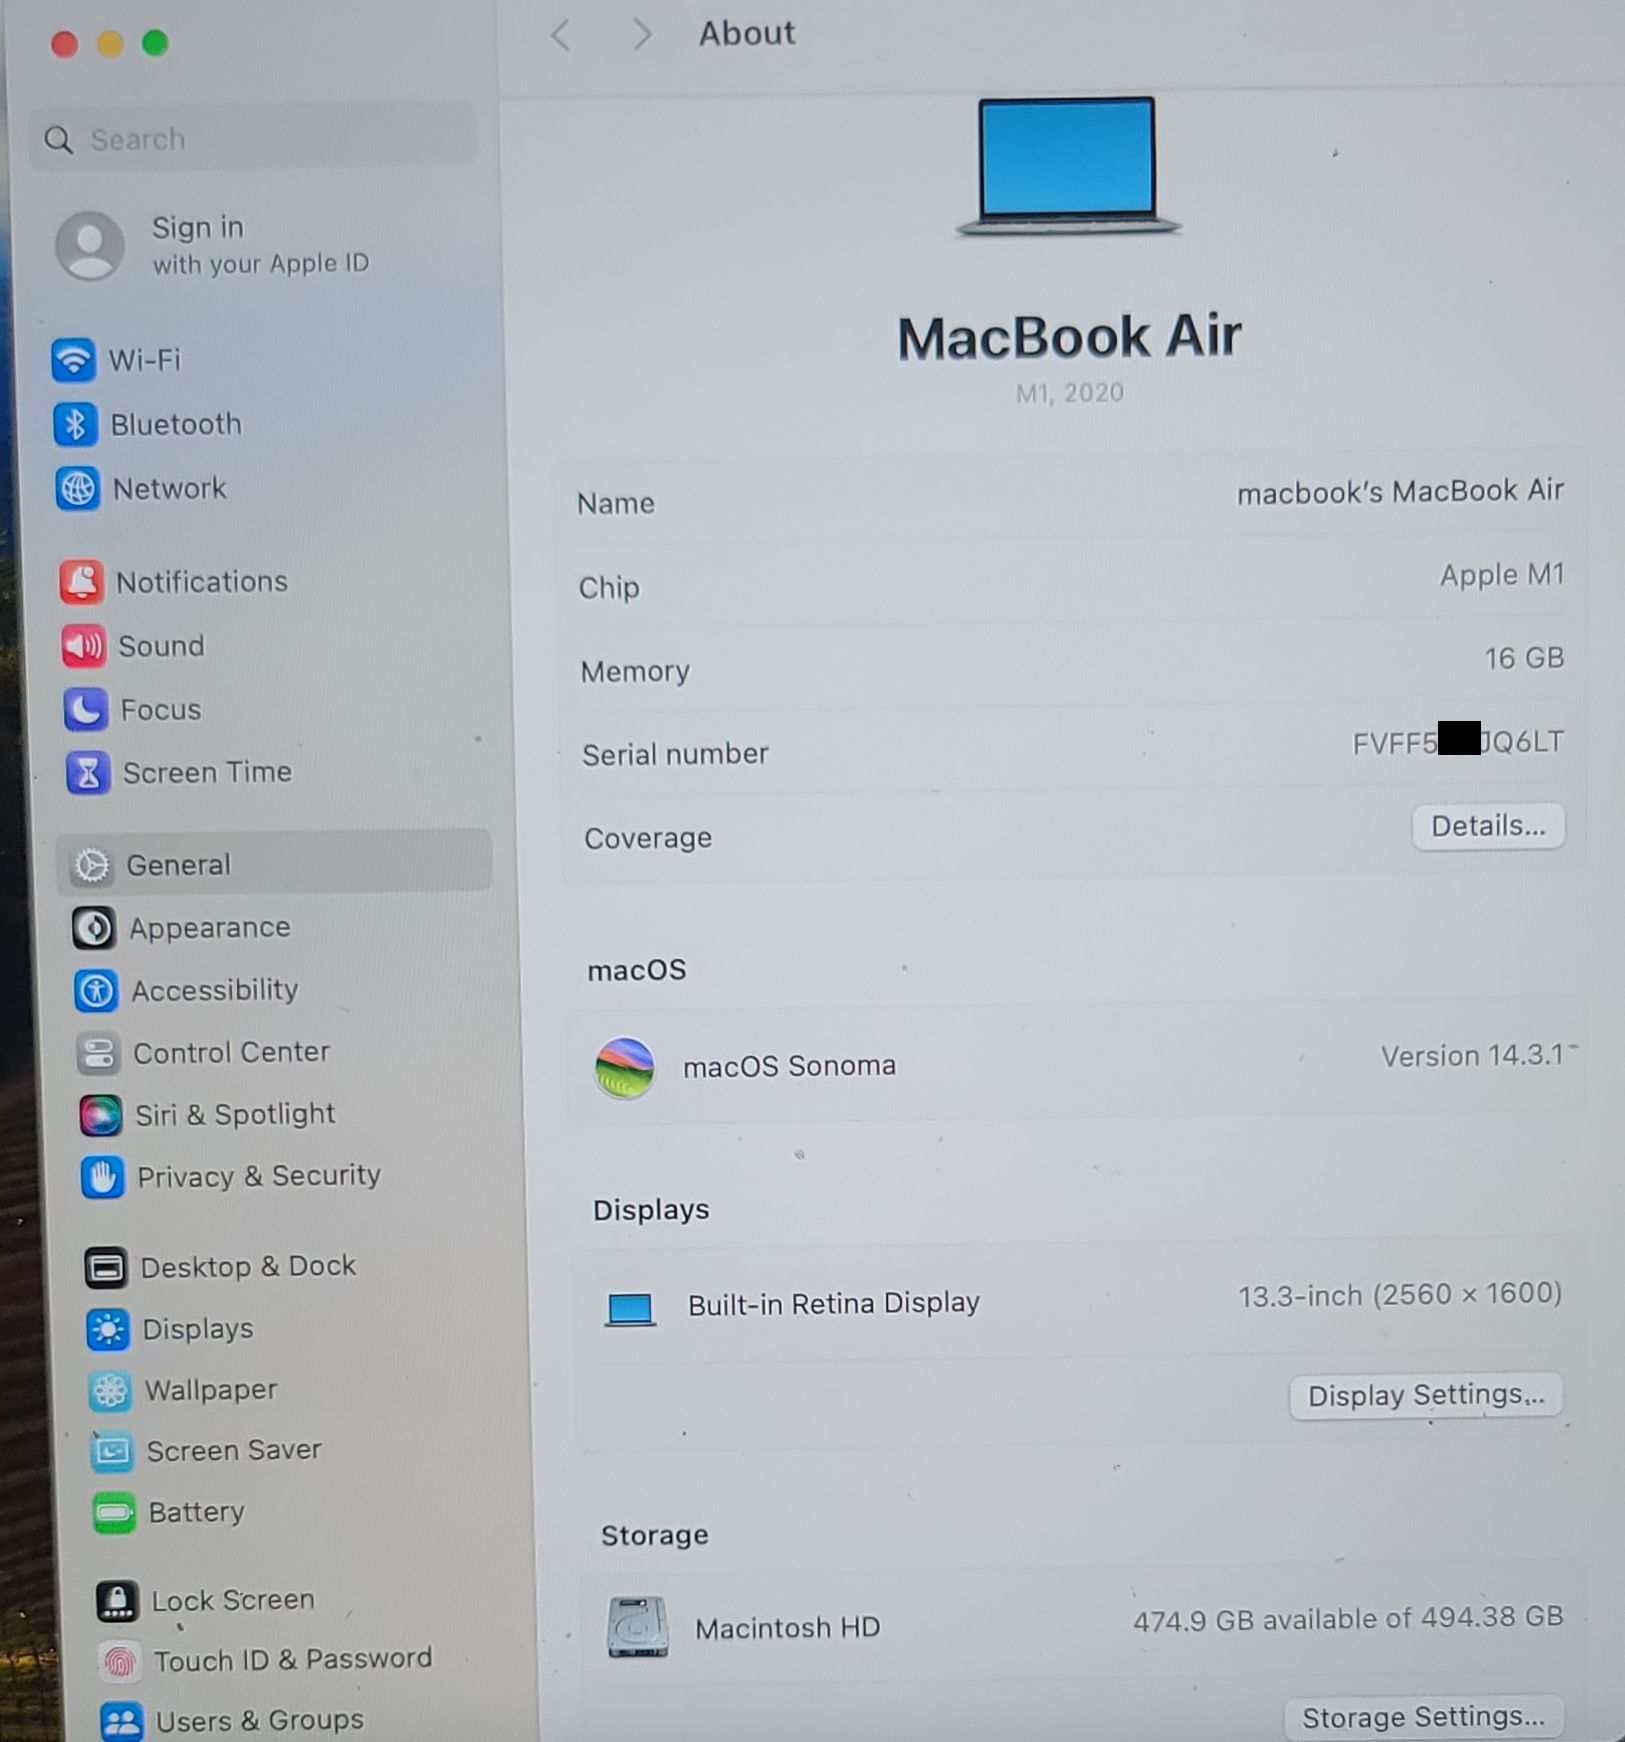Viewport: 1625px width, 1742px height.
Task: Open Users & Groups people icon
Action: point(121,1722)
